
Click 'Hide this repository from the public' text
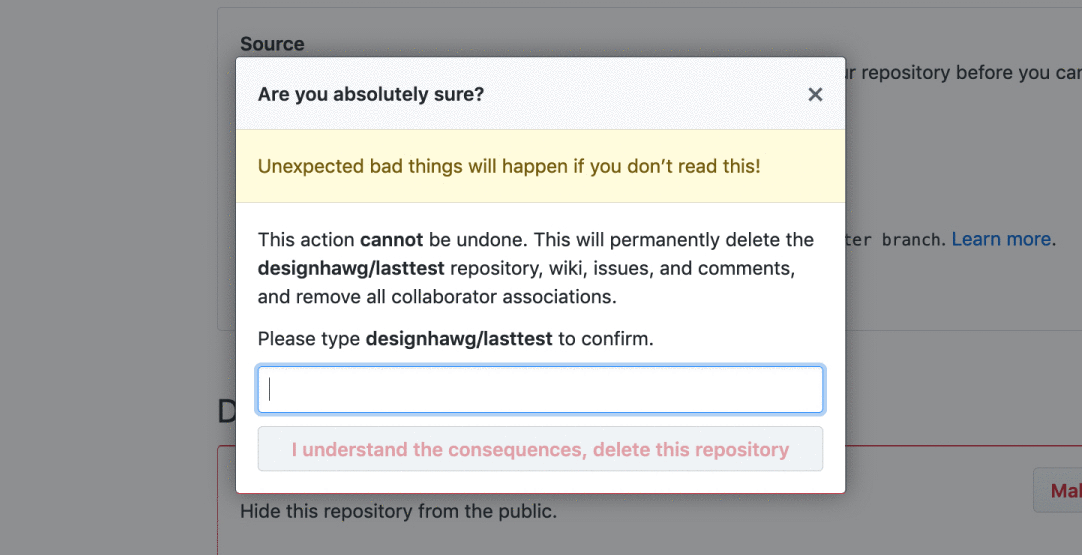click(399, 512)
